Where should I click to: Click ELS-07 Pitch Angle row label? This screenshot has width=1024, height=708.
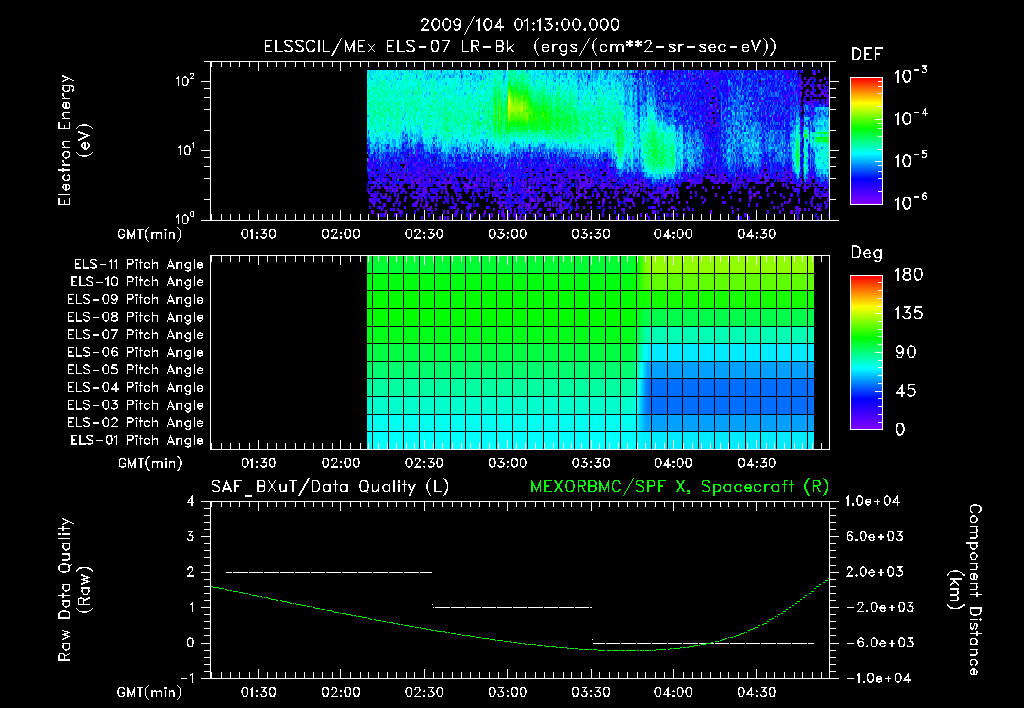tap(135, 334)
